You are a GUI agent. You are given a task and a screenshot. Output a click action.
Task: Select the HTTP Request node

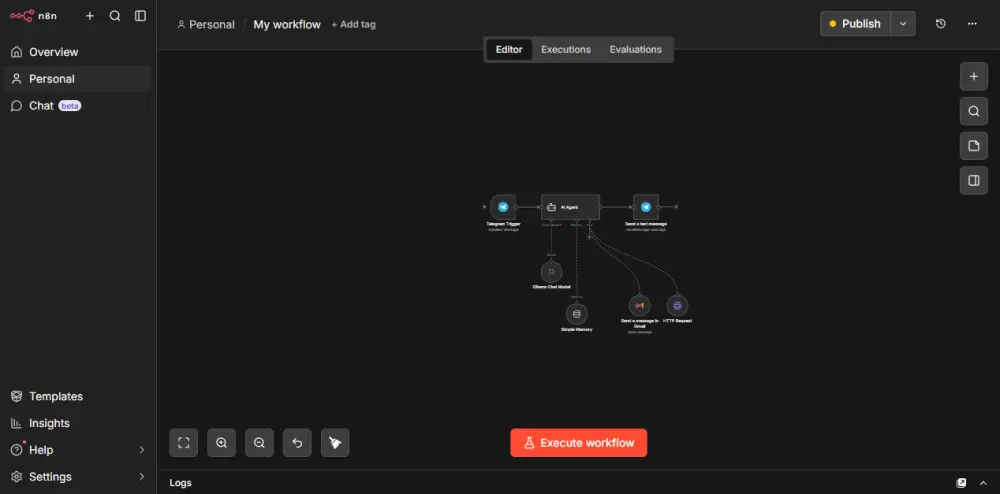677,305
